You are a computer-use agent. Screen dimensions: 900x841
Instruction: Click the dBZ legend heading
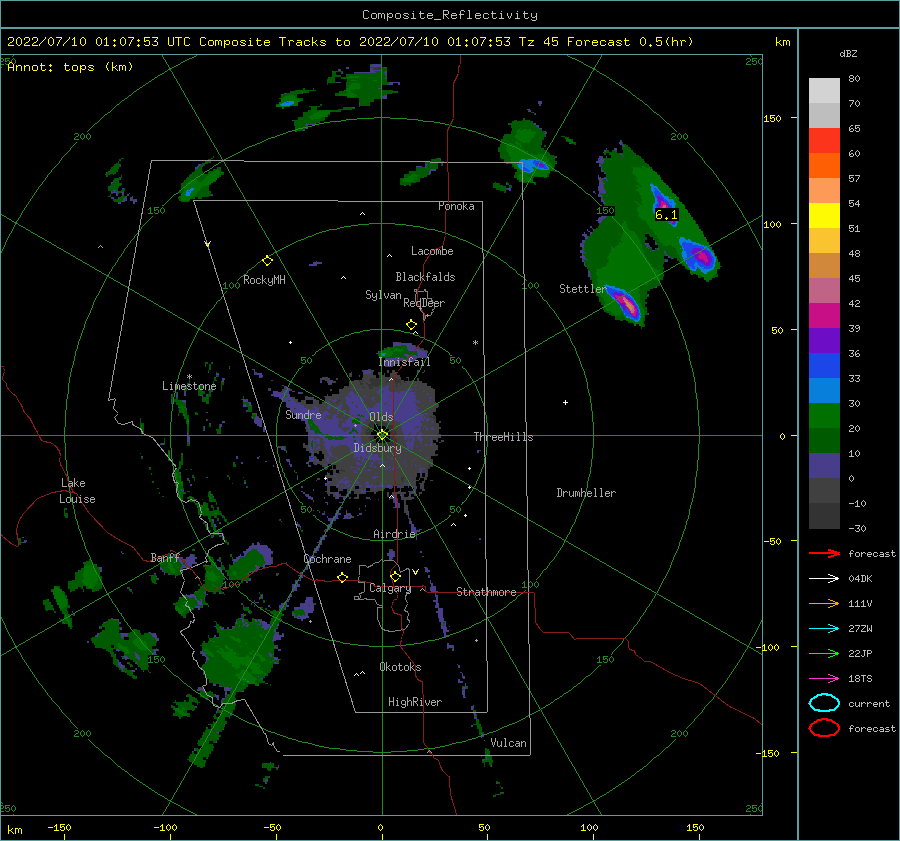(848, 54)
